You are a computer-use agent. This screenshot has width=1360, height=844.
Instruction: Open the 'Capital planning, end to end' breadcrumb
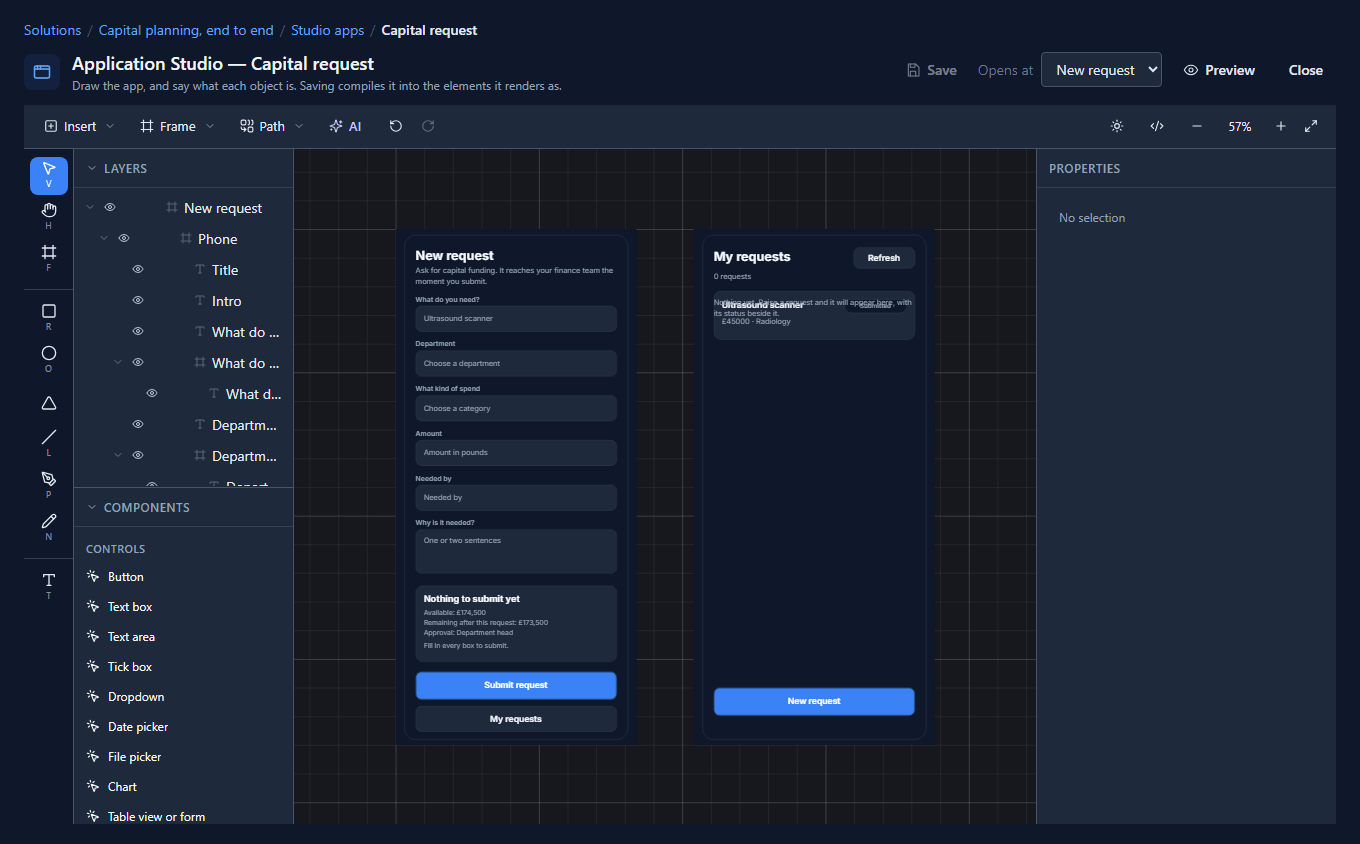point(186,30)
